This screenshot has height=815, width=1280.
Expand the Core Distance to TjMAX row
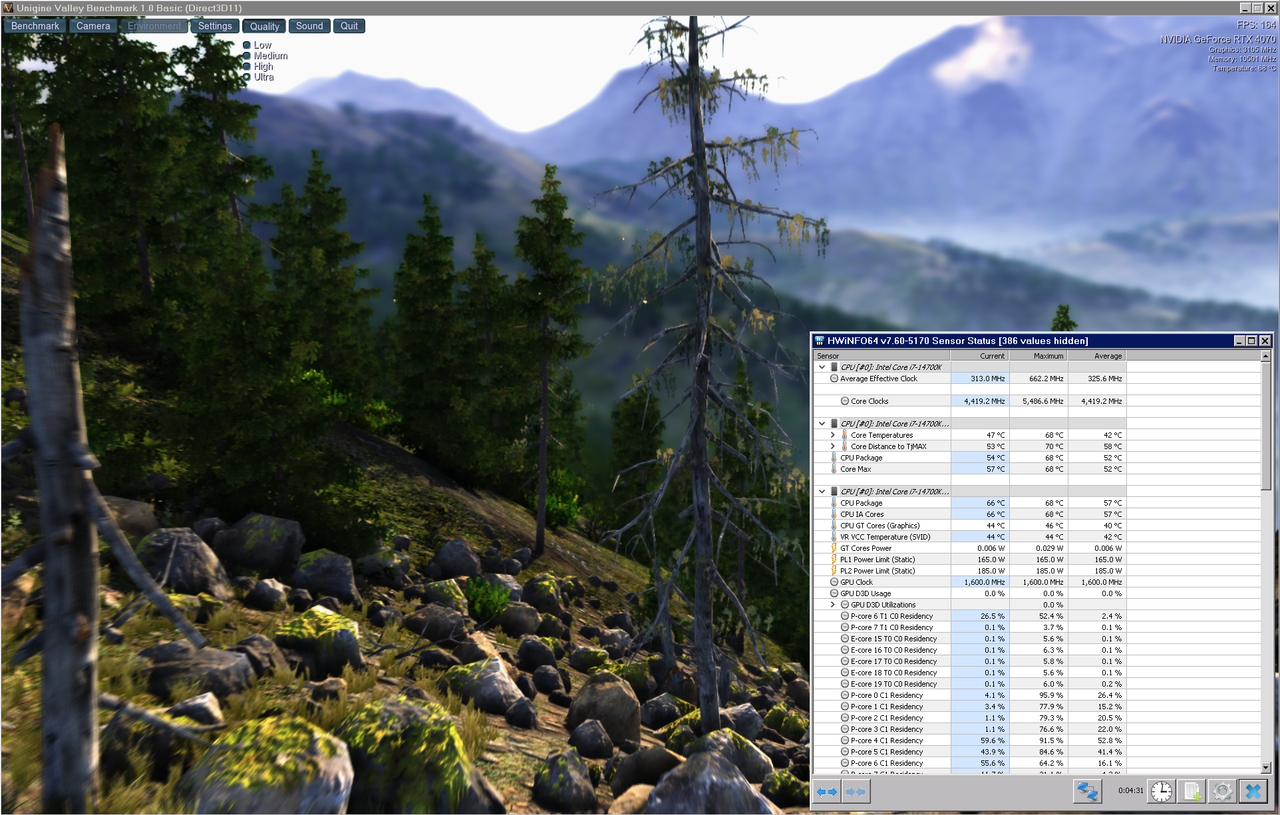coord(833,447)
